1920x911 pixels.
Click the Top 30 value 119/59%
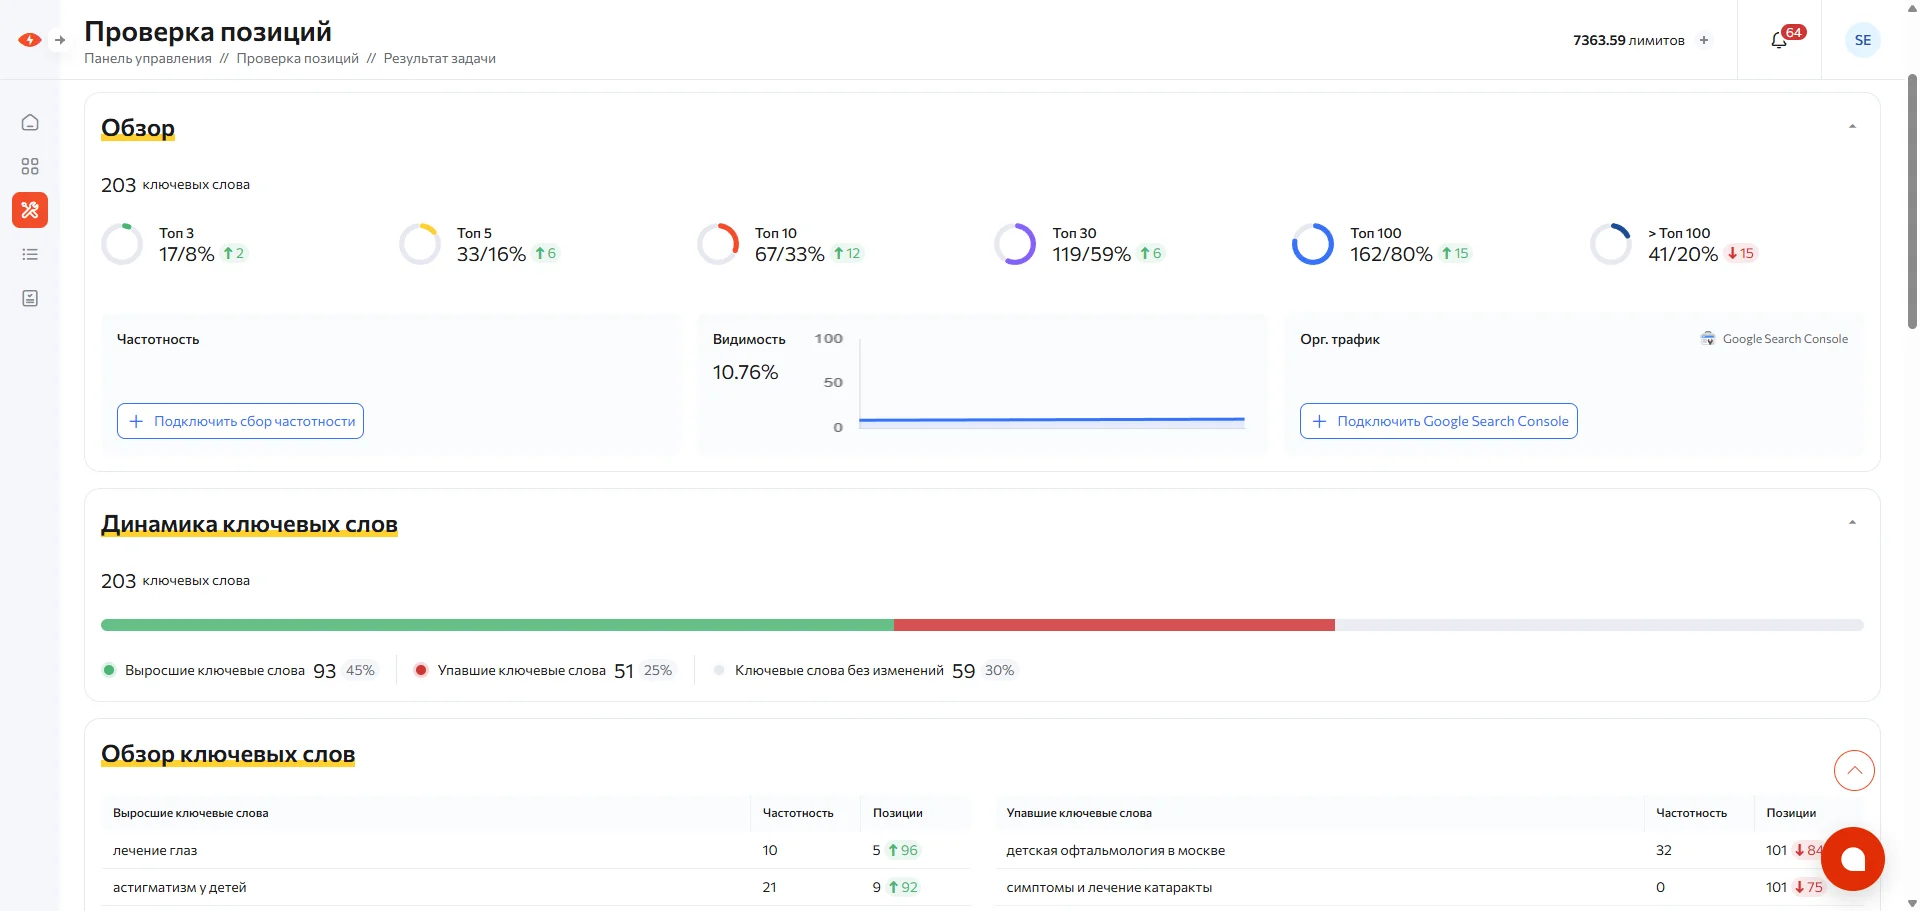(1091, 254)
